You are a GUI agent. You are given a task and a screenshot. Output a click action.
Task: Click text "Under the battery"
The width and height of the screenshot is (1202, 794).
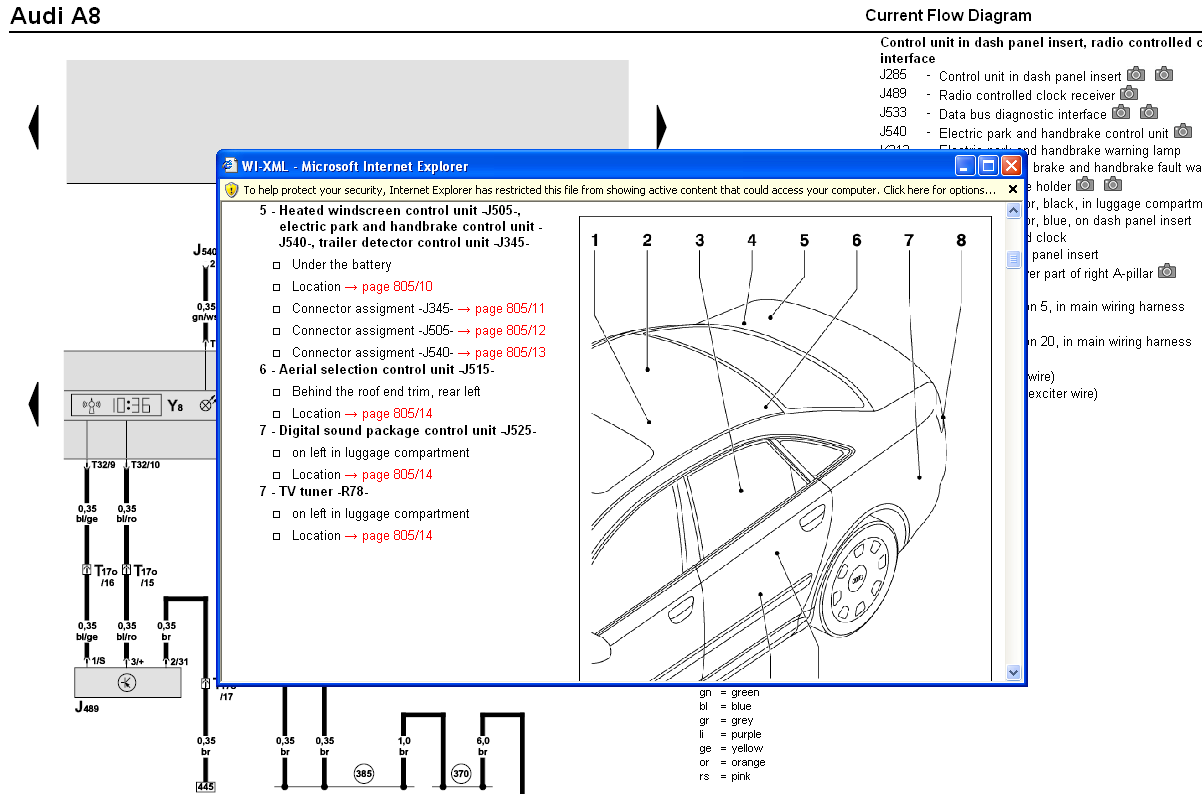[342, 265]
